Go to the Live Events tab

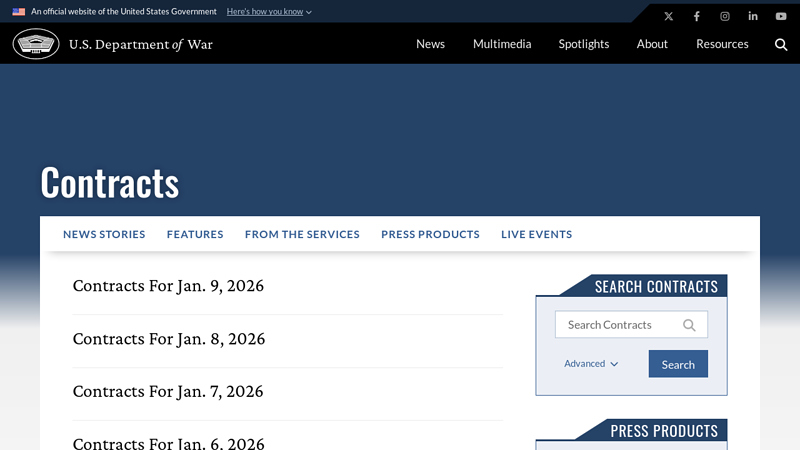[x=536, y=234]
